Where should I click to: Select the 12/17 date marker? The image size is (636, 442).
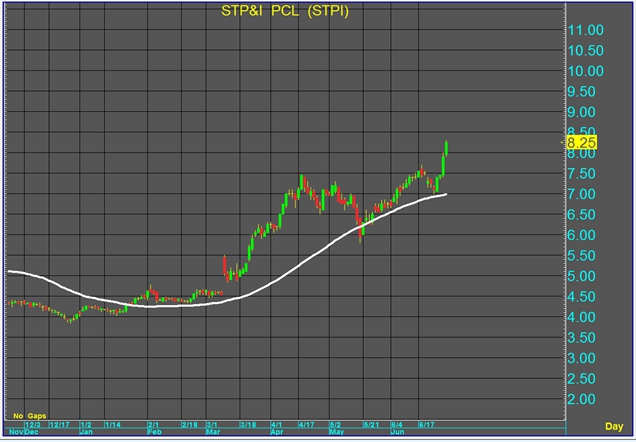pos(60,425)
